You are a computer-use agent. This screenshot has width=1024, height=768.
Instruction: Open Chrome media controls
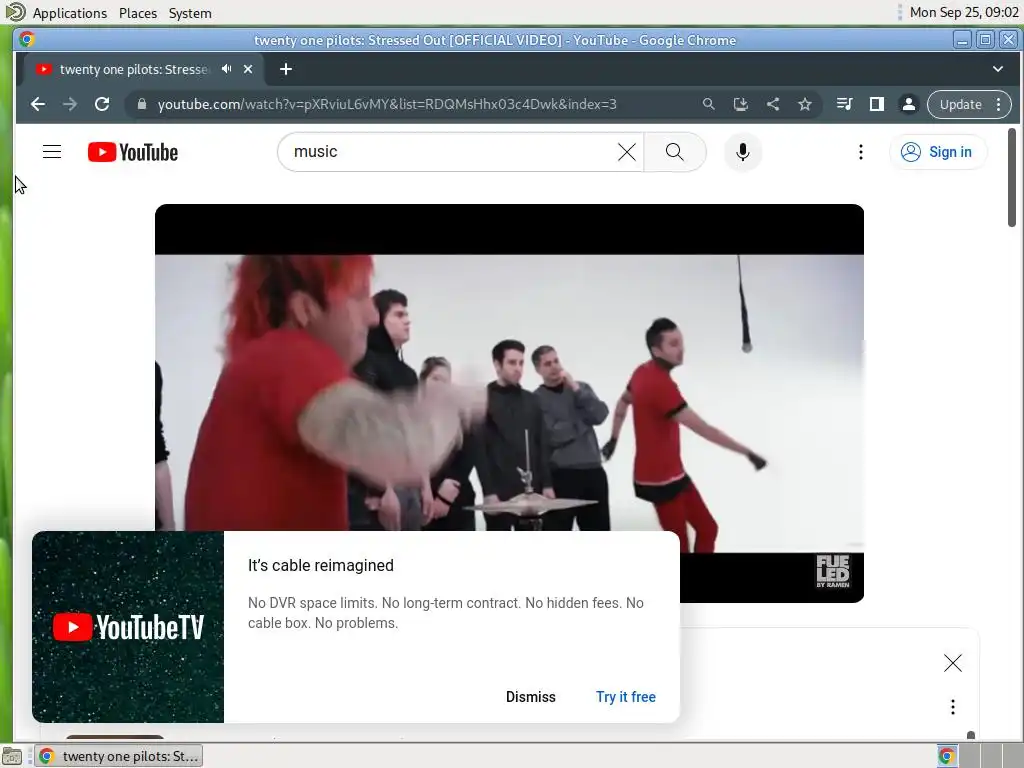coord(844,104)
